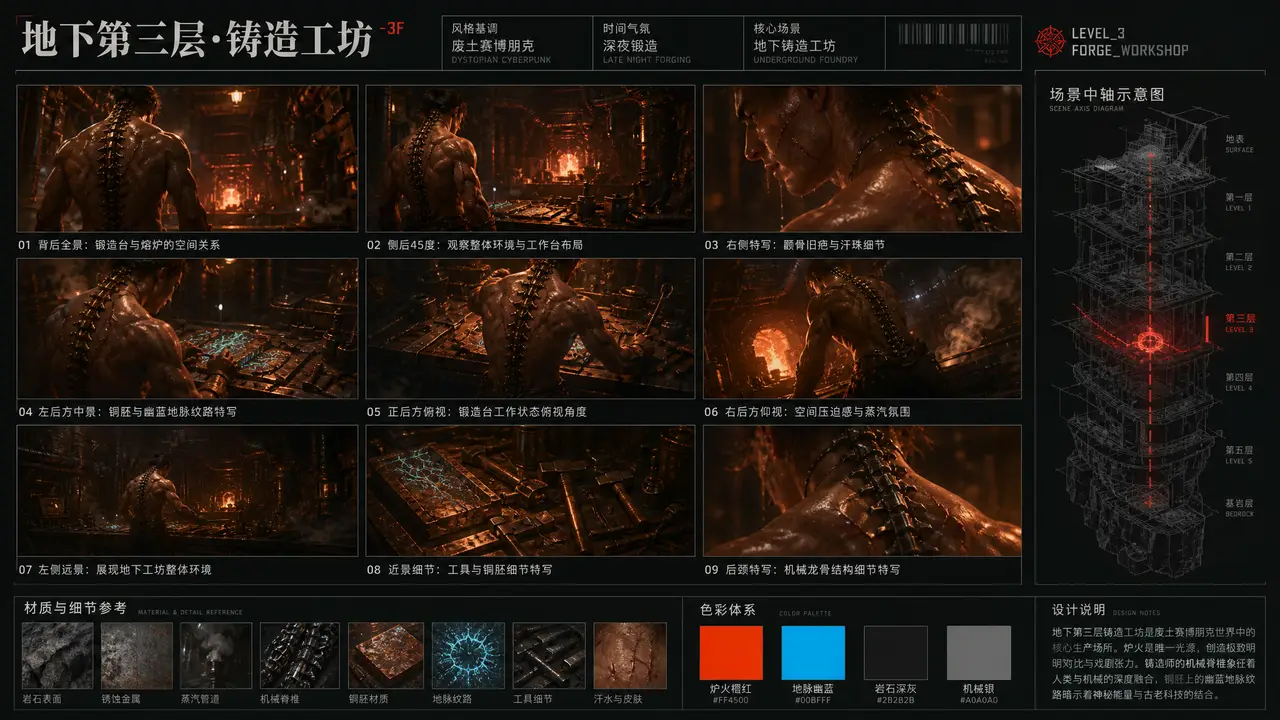The height and width of the screenshot is (720, 1280).
Task: Click the 地下铸造工坊 under 核心场景
Action: [795, 45]
